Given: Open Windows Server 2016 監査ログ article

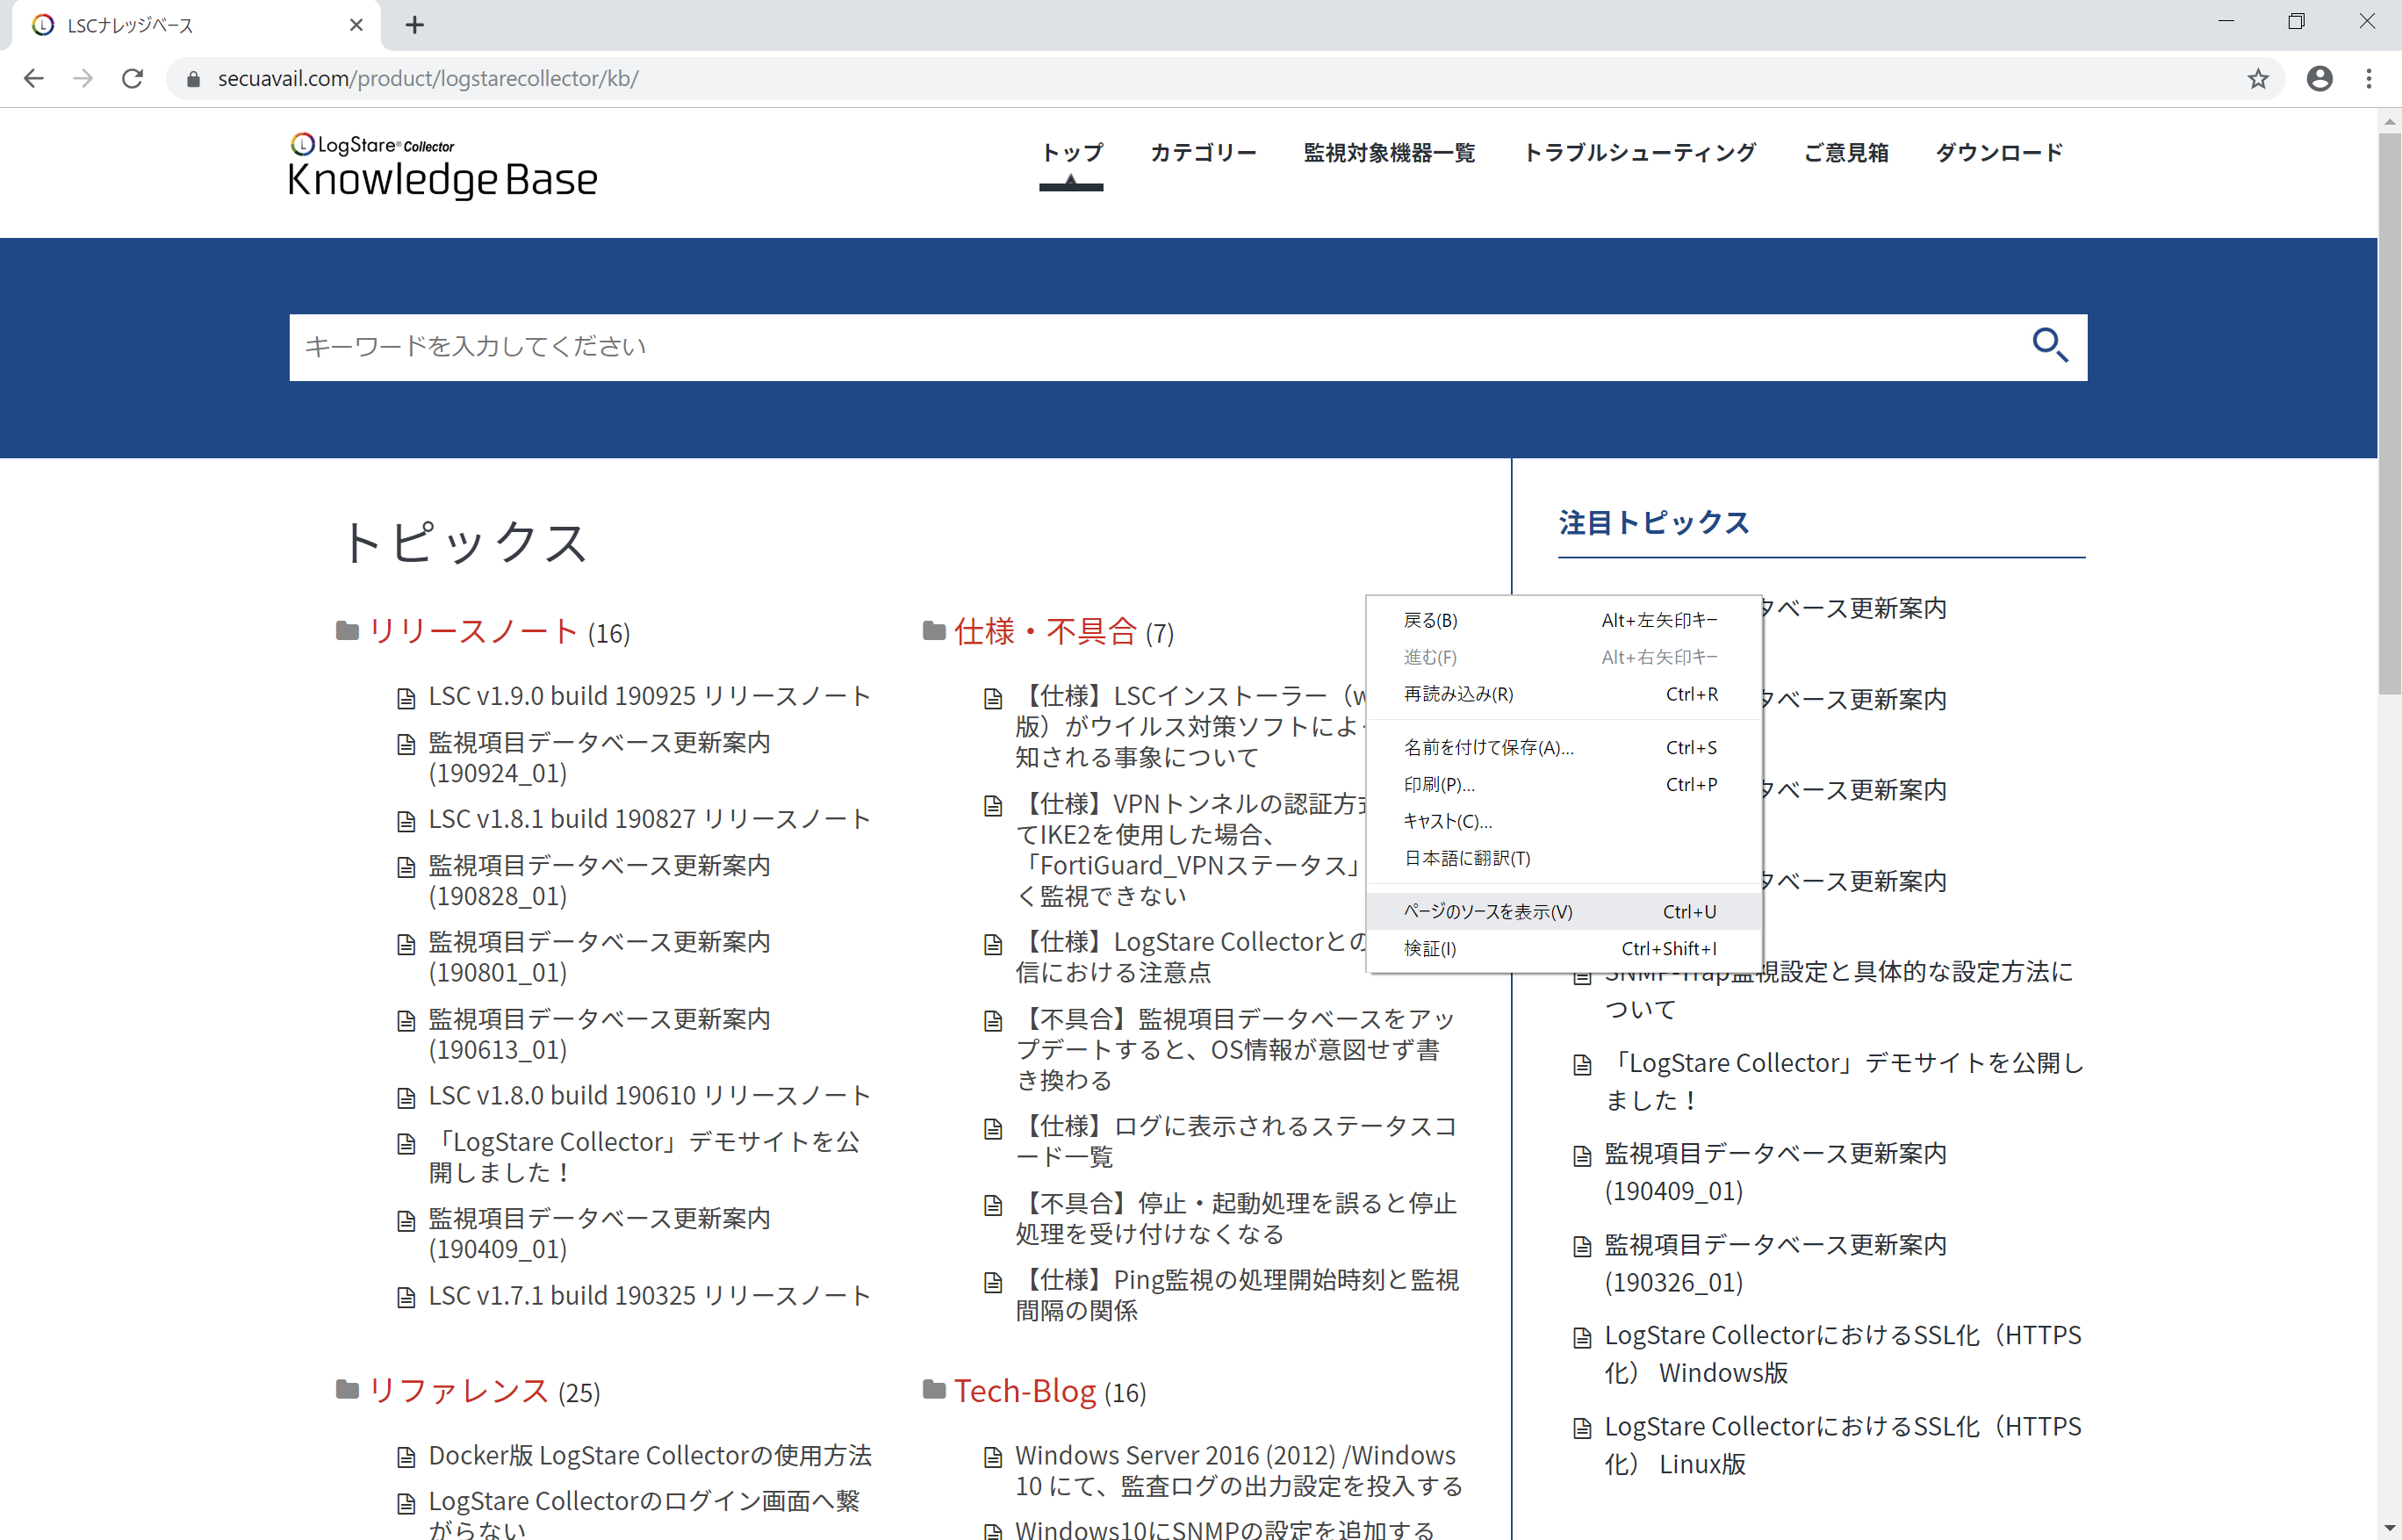Looking at the screenshot, I should 1238,1470.
